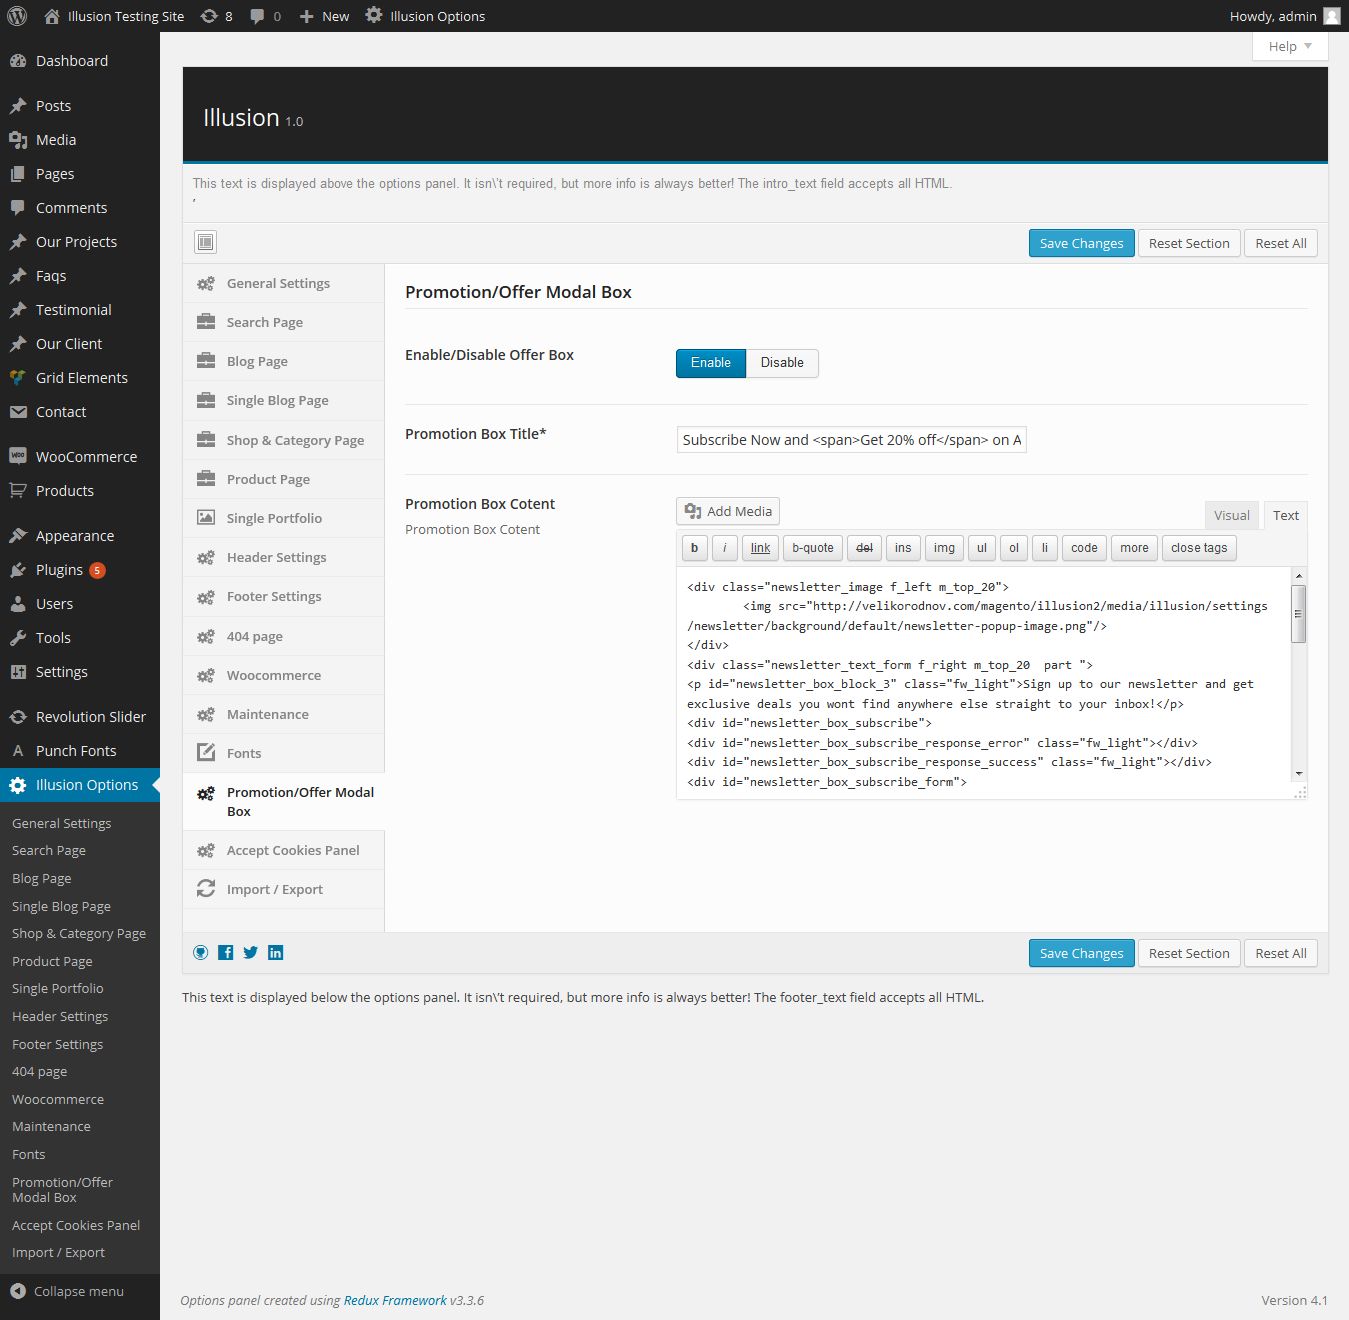
Task: Open the Facebook icon in the panel footer
Action: 226,952
